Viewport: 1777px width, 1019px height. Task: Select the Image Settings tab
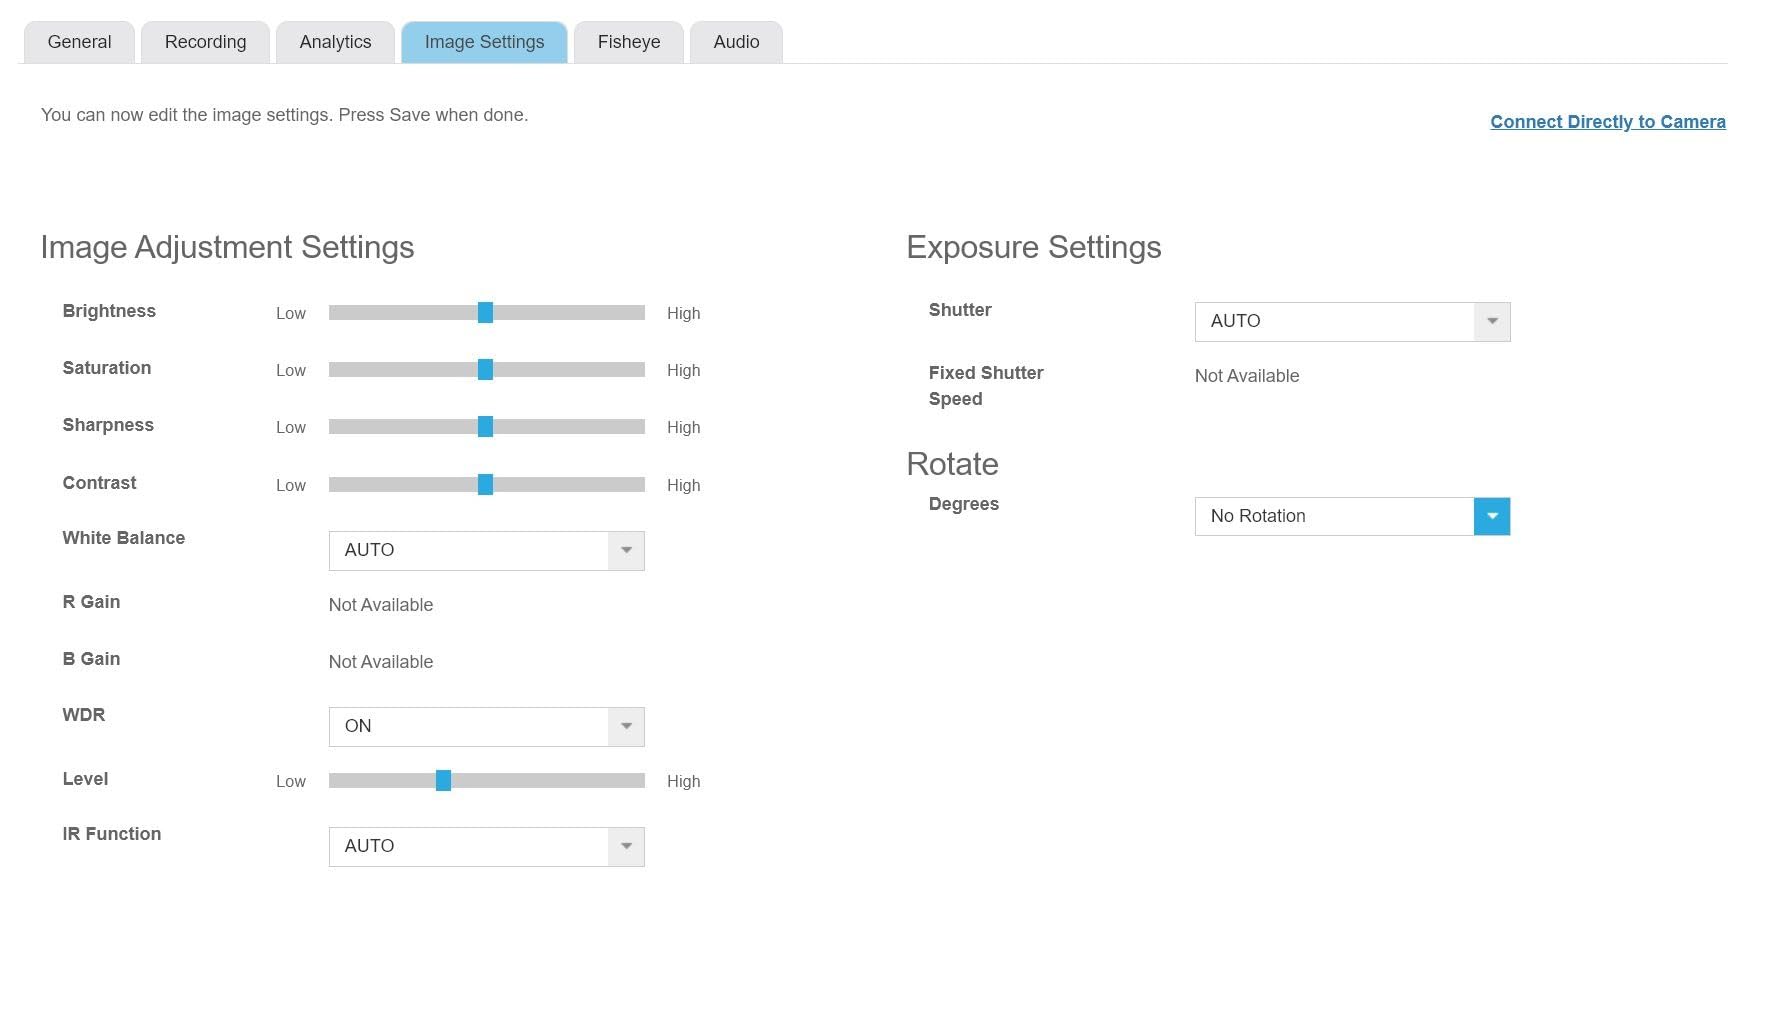click(x=484, y=42)
